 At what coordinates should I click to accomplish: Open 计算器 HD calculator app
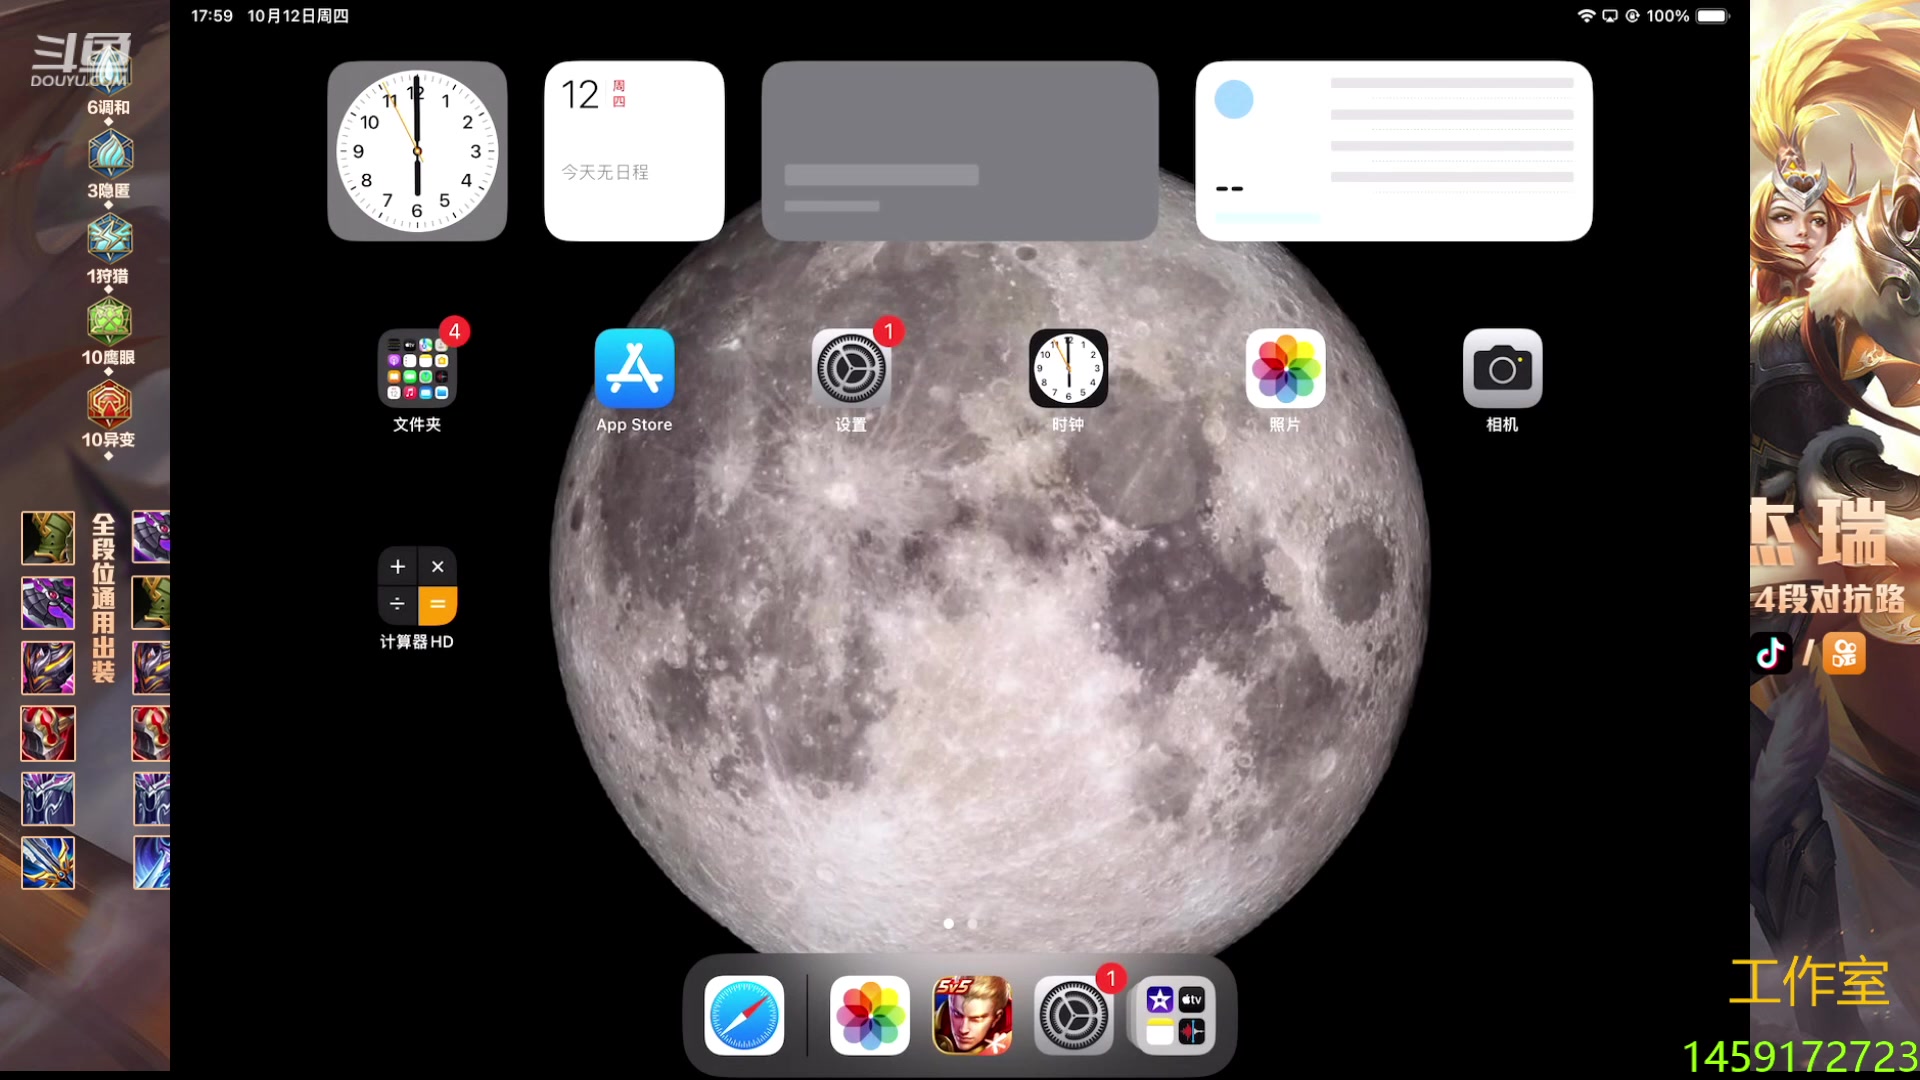click(x=417, y=585)
